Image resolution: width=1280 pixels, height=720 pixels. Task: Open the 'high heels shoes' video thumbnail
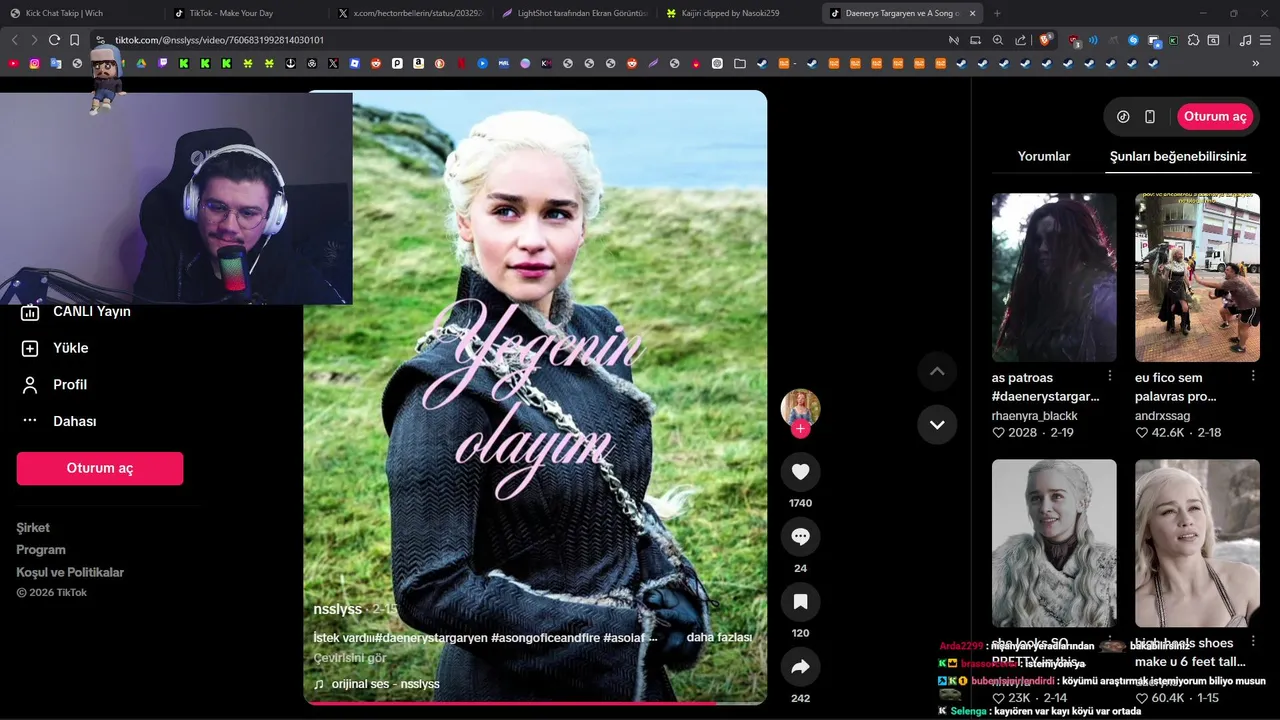coord(1197,543)
